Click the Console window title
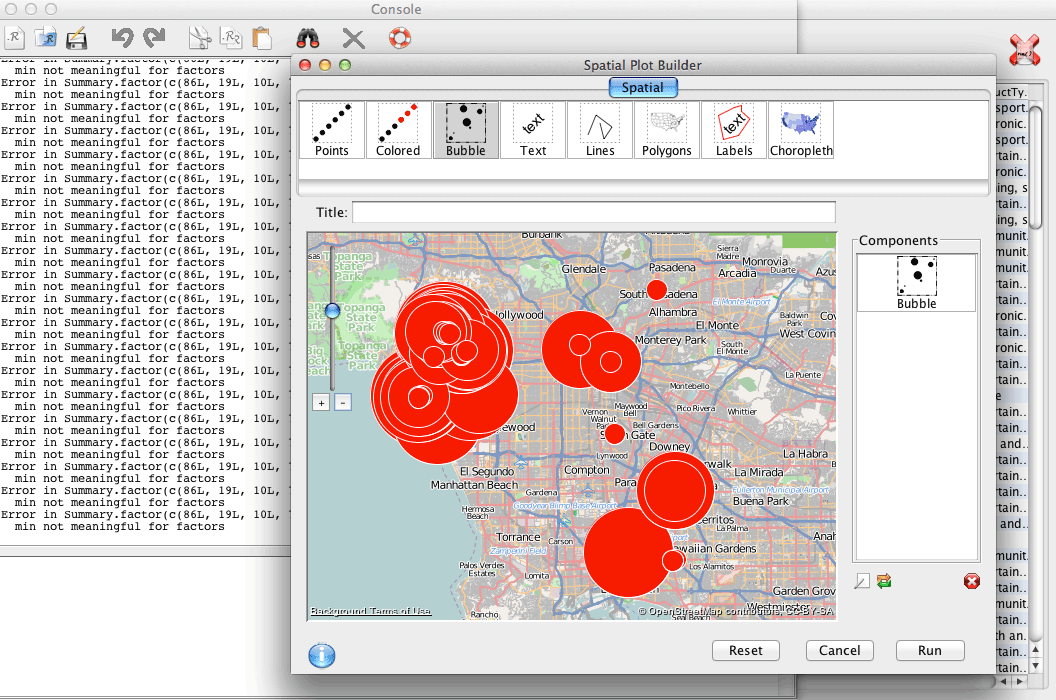 pyautogui.click(x=396, y=9)
